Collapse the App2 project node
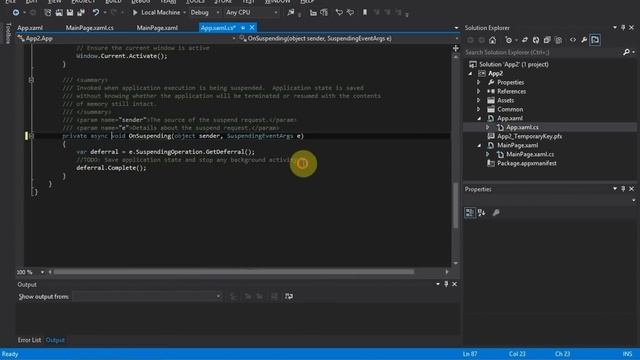This screenshot has height=360, width=640. [x=470, y=74]
